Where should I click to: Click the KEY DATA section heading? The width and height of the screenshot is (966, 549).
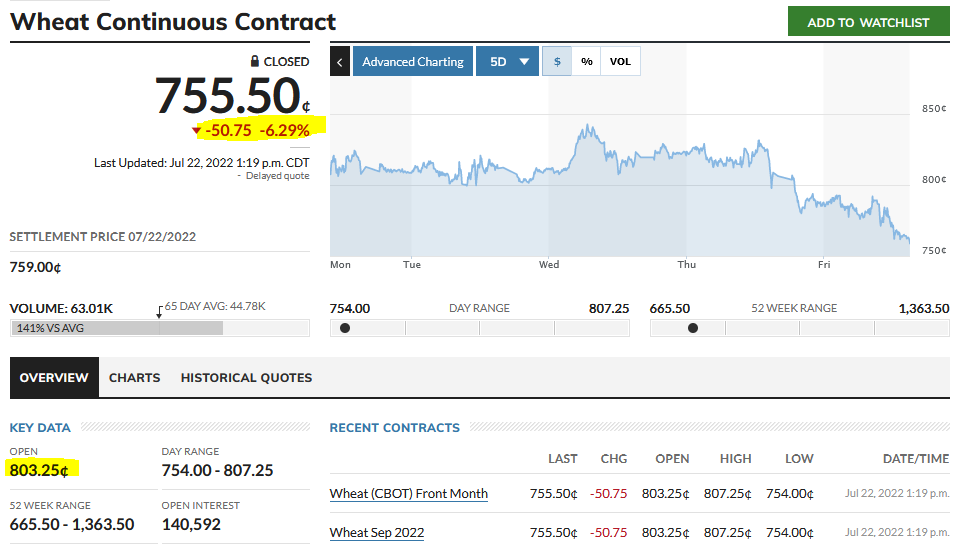click(40, 428)
